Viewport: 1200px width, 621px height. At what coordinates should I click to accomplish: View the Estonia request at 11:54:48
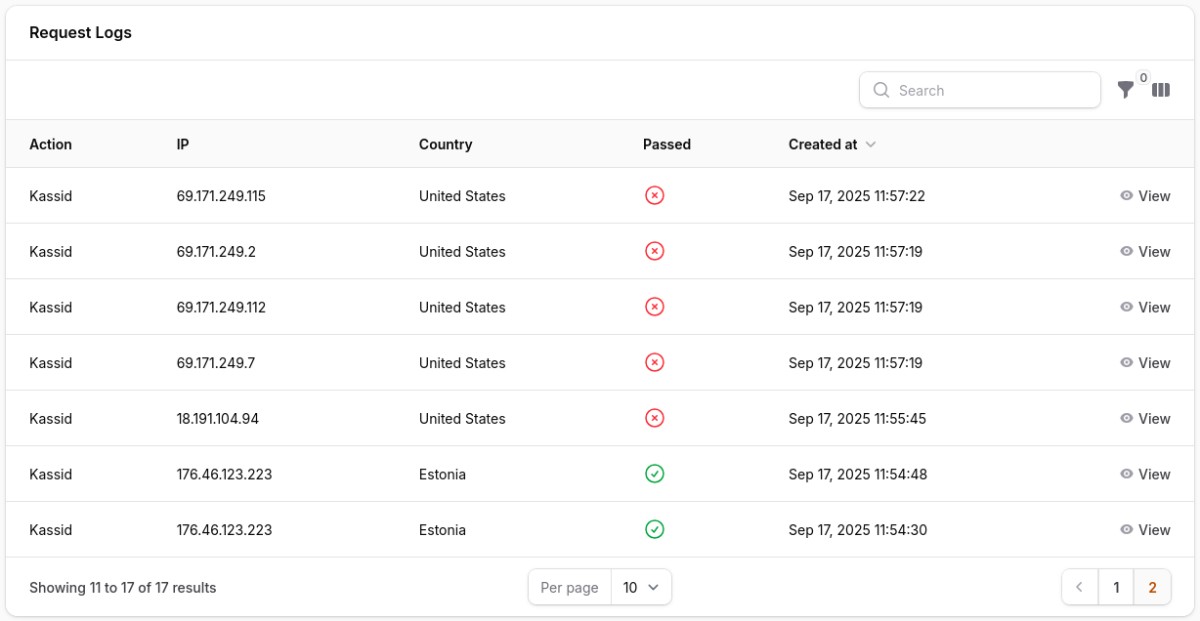click(x=1145, y=474)
